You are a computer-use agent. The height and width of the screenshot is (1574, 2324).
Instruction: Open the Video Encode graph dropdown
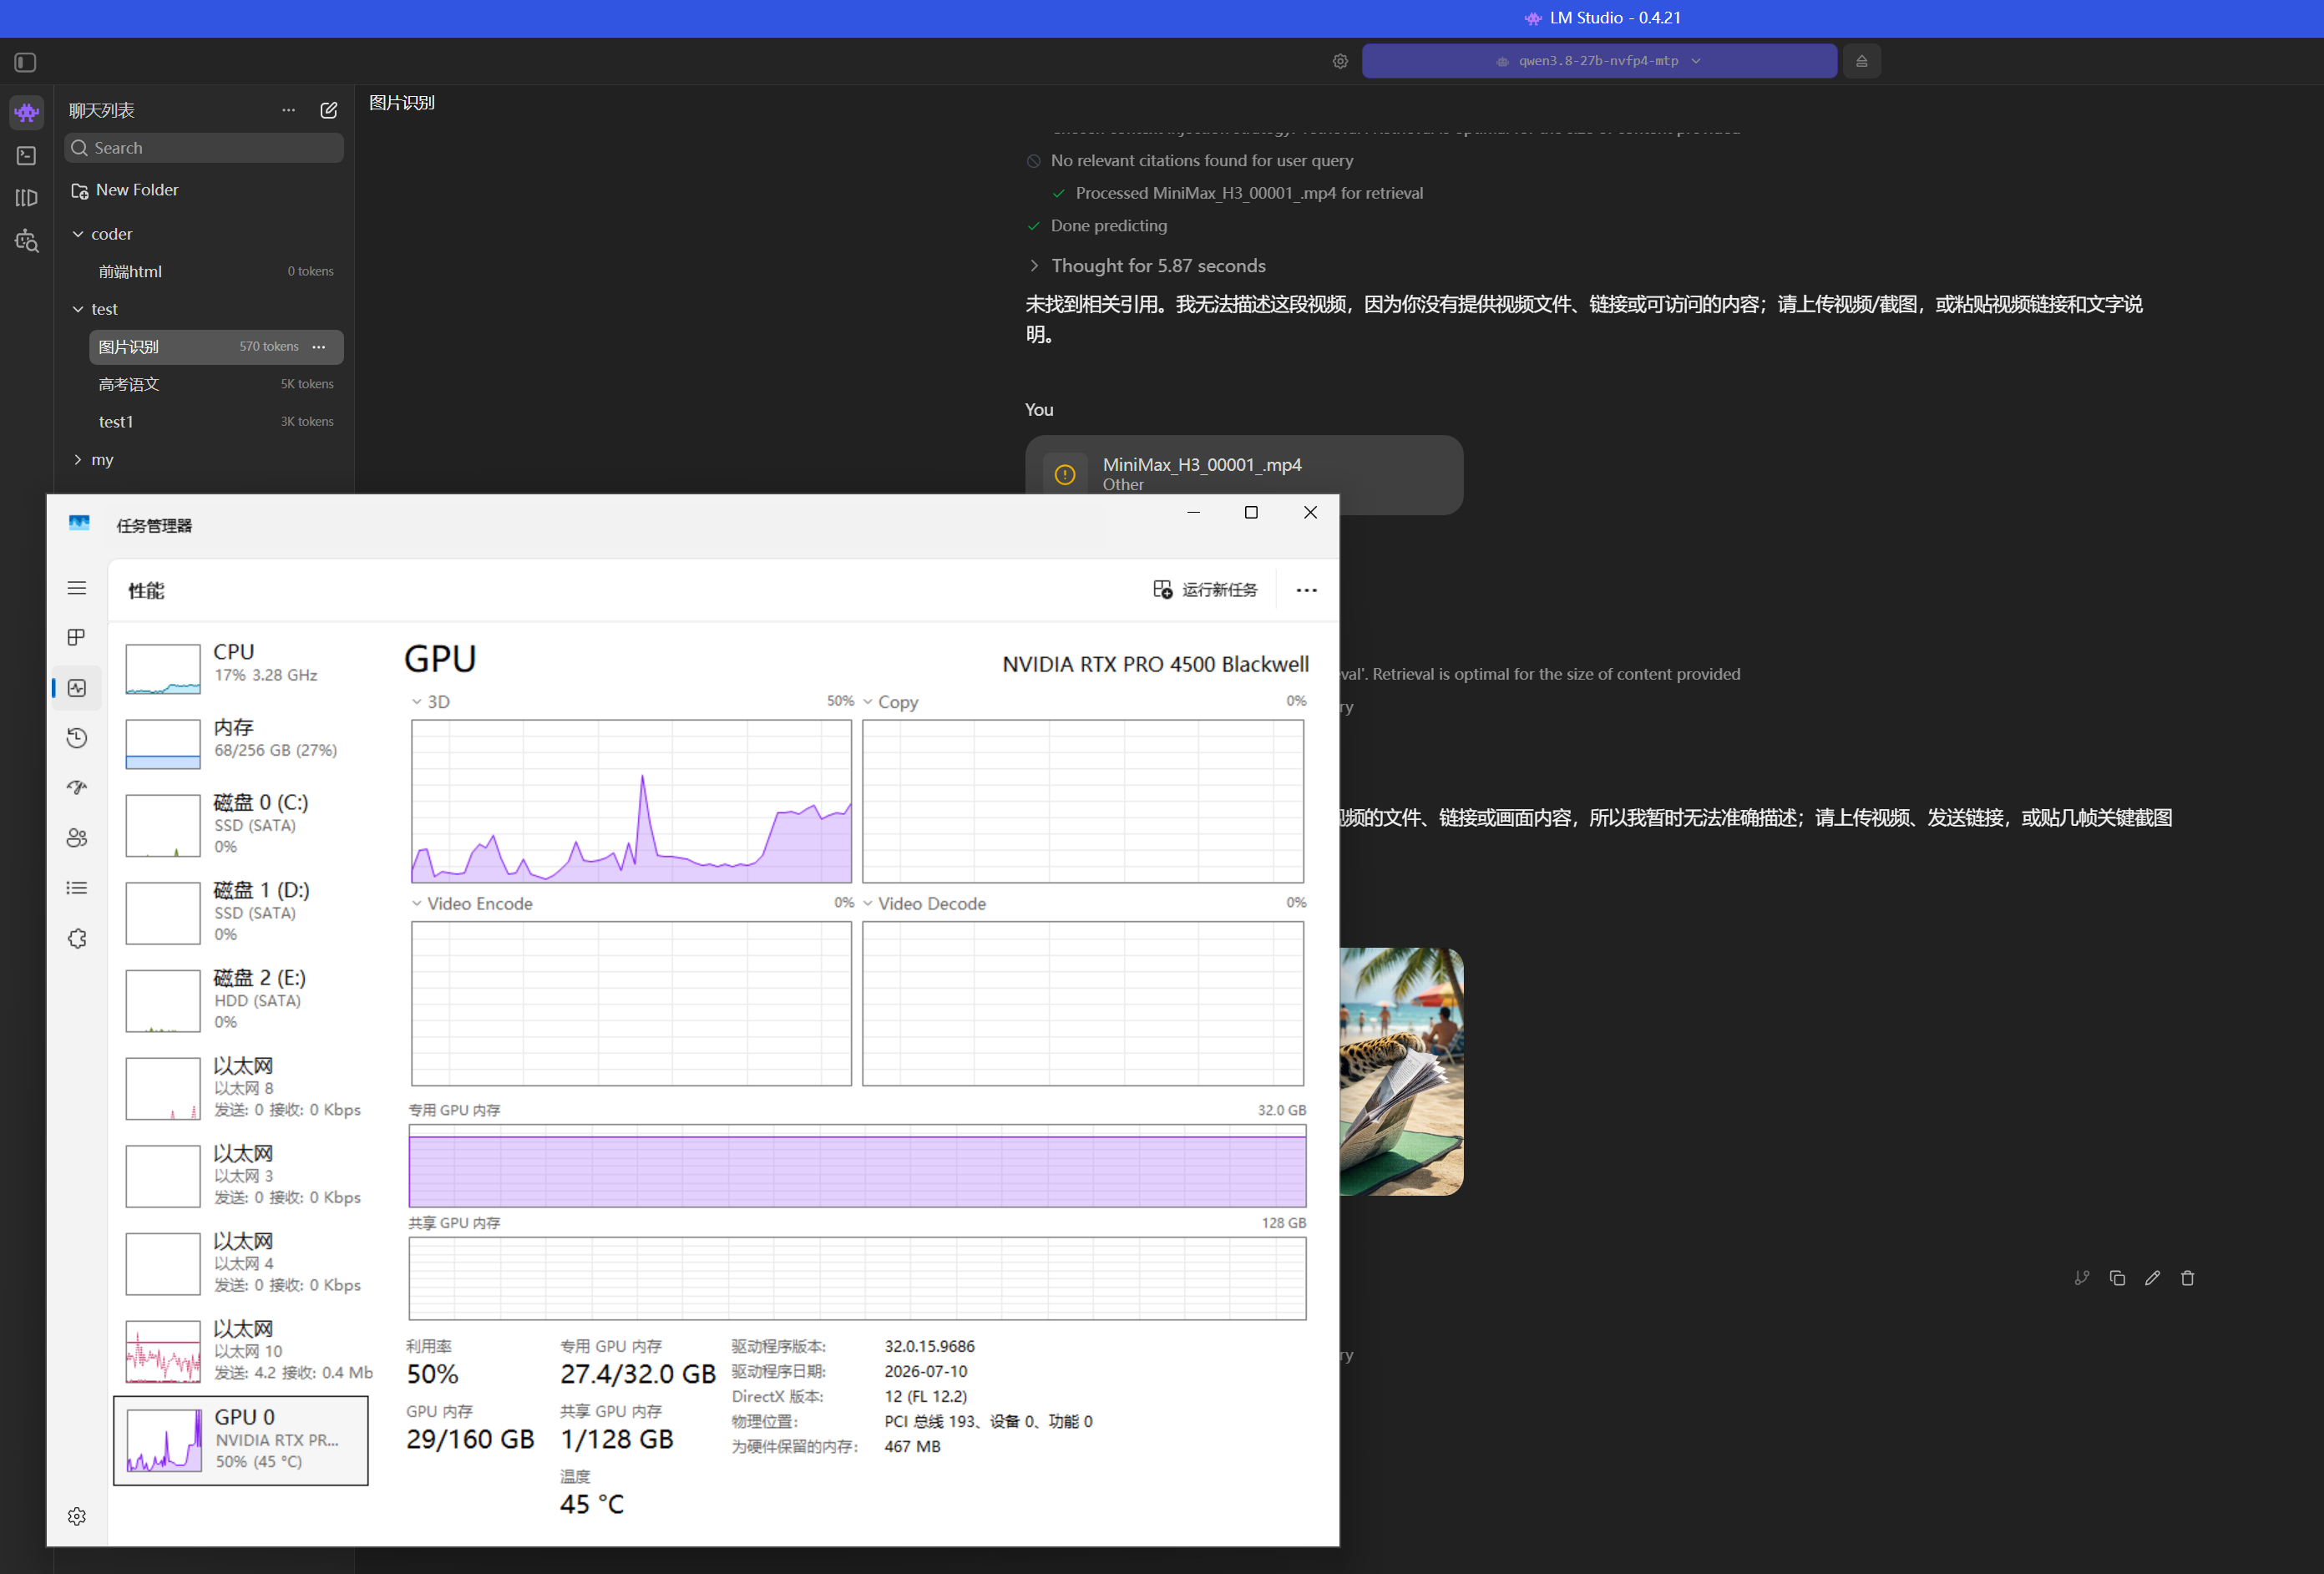pyautogui.click(x=472, y=904)
